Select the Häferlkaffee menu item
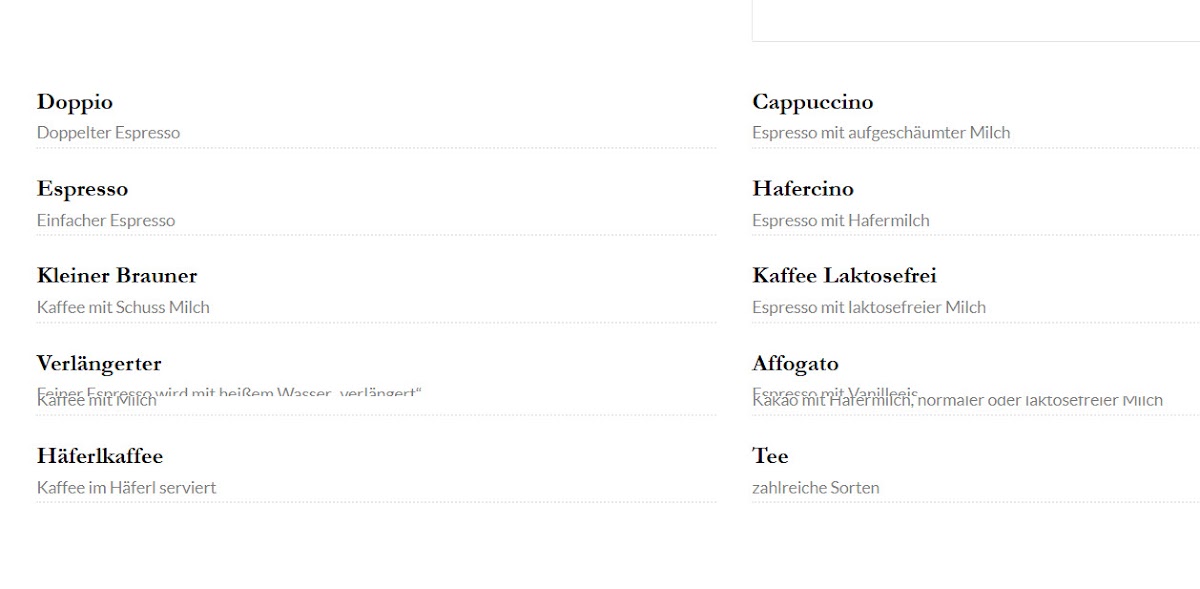Image resolution: width=1200 pixels, height=589 pixels. pos(100,456)
